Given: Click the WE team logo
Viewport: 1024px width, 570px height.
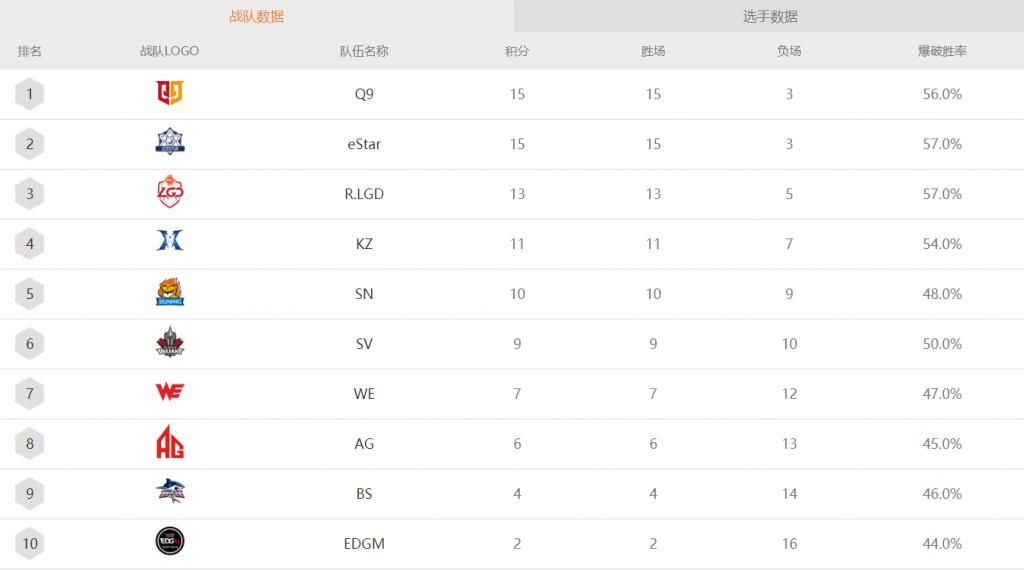Looking at the screenshot, I should tap(170, 392).
